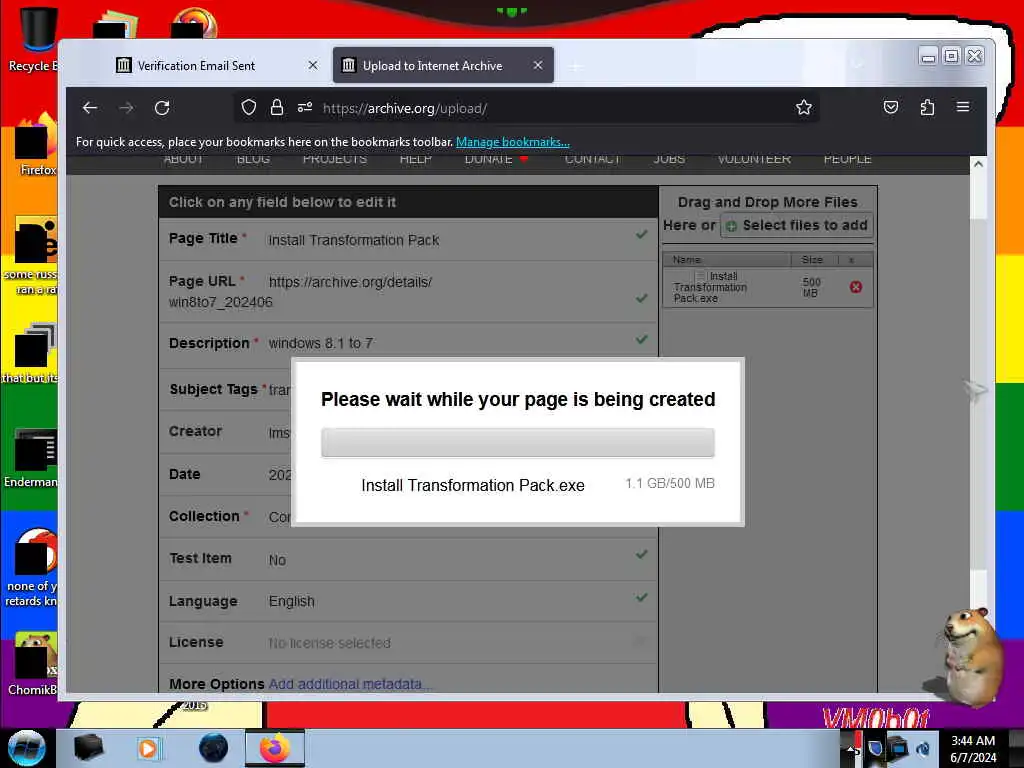Edit the Description field windows 8.1 to 7
This screenshot has width=1024, height=768.
click(321, 343)
